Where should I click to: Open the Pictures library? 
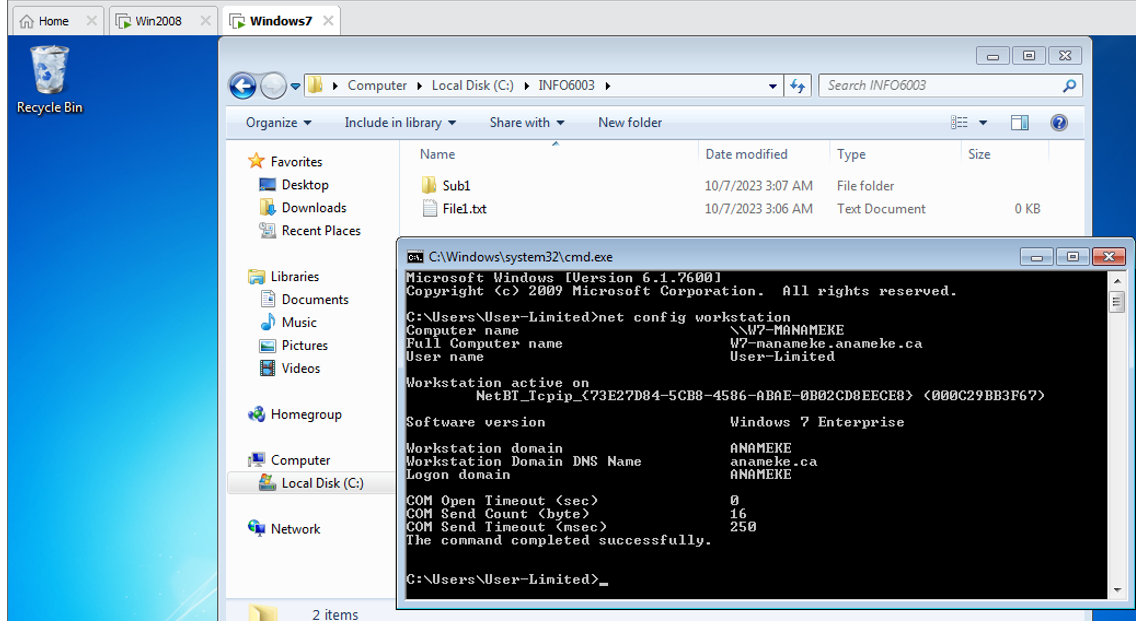pyautogui.click(x=297, y=345)
